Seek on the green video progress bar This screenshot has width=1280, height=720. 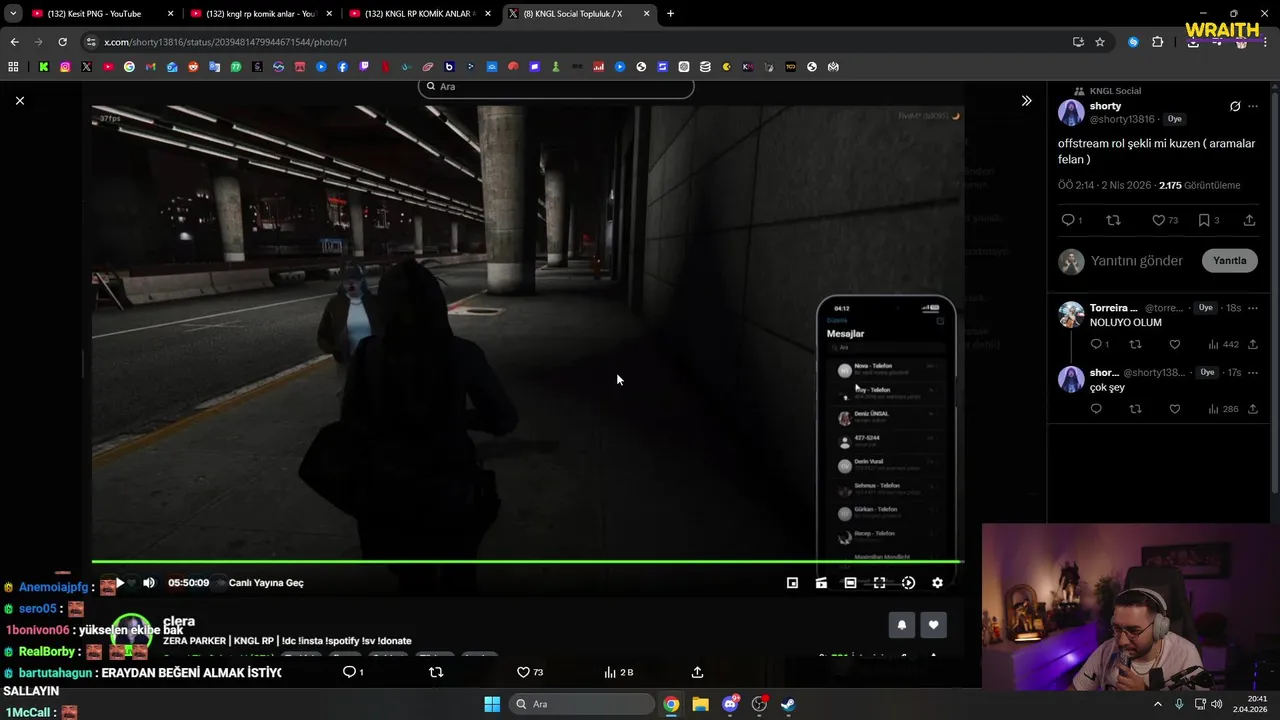tap(527, 562)
